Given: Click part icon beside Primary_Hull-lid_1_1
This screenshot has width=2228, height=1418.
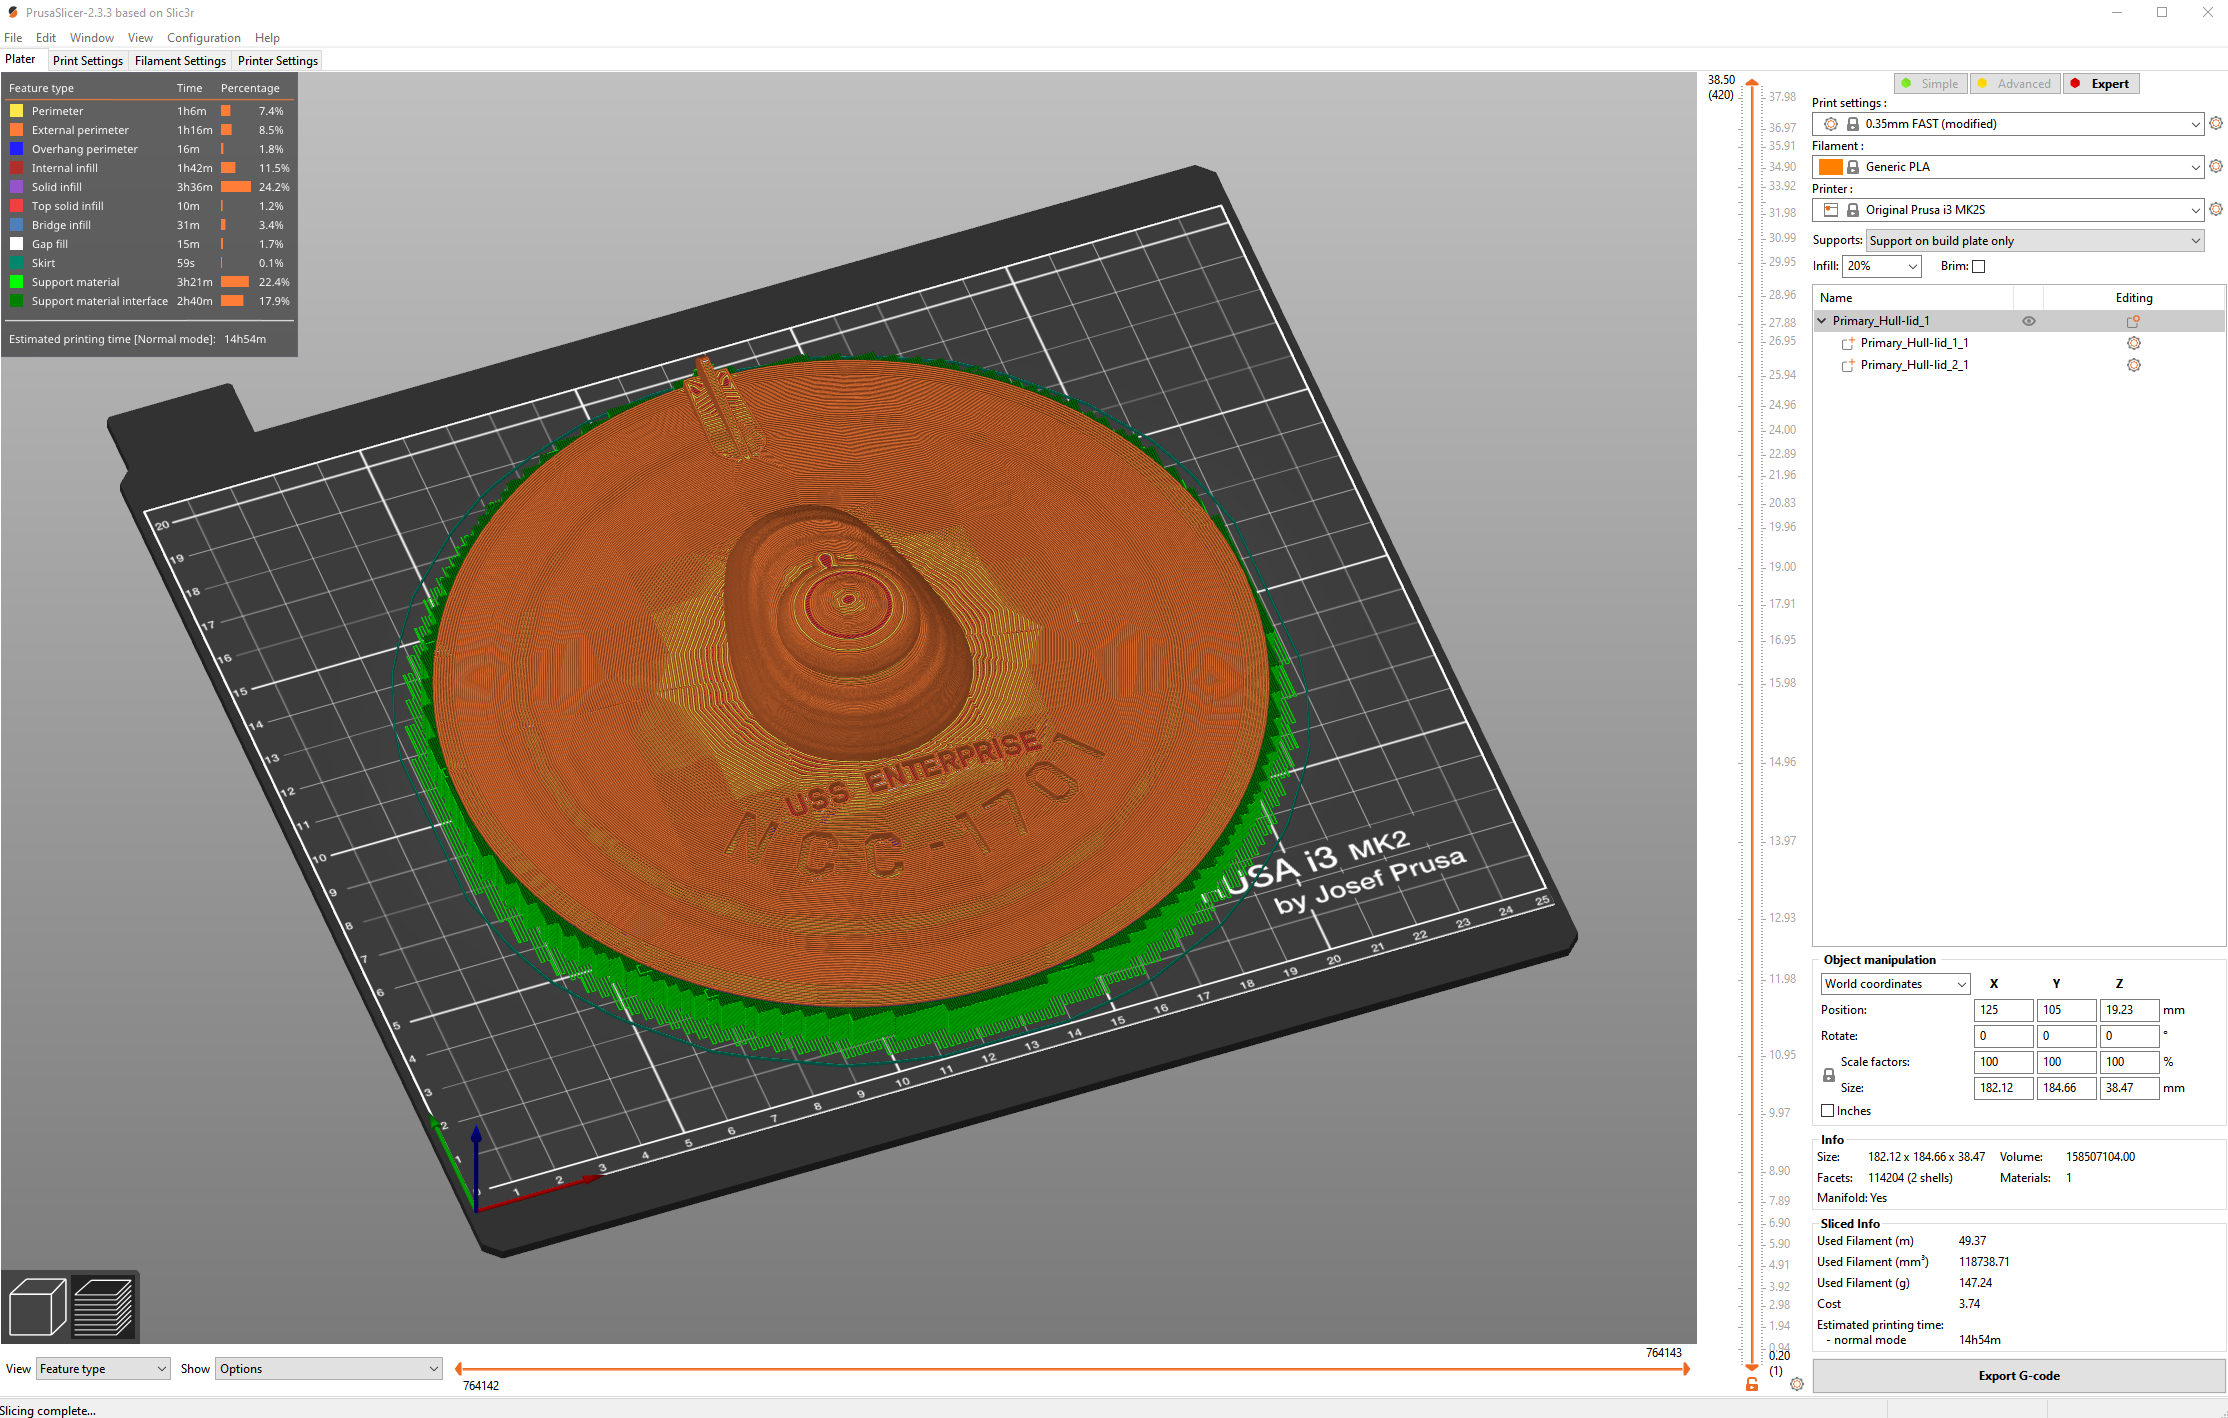Looking at the screenshot, I should [x=1848, y=343].
